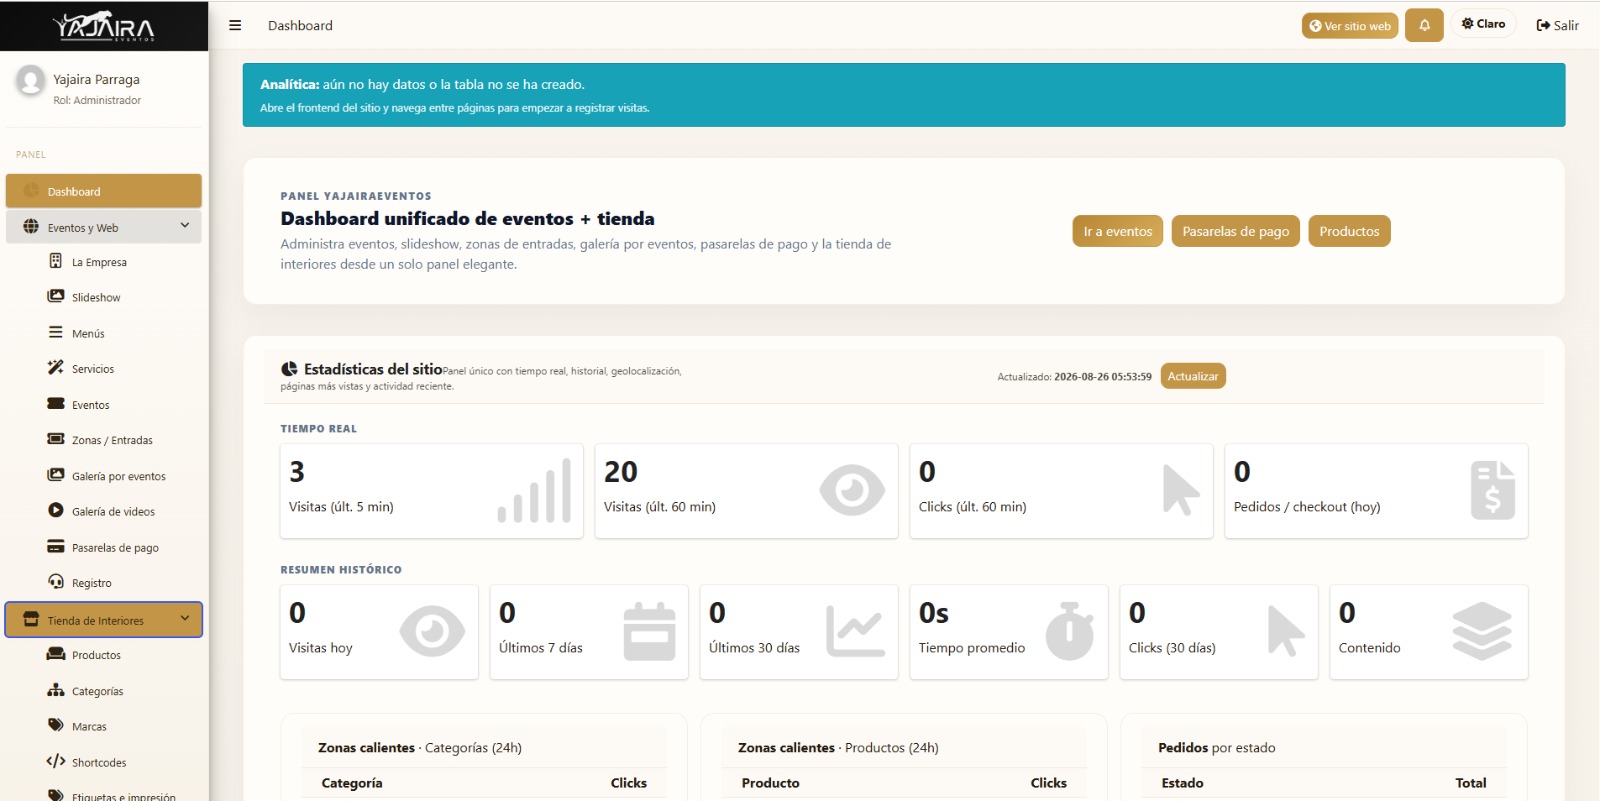The width and height of the screenshot is (1600, 801).
Task: Click the Shortcodes code icon
Action: 56,761
